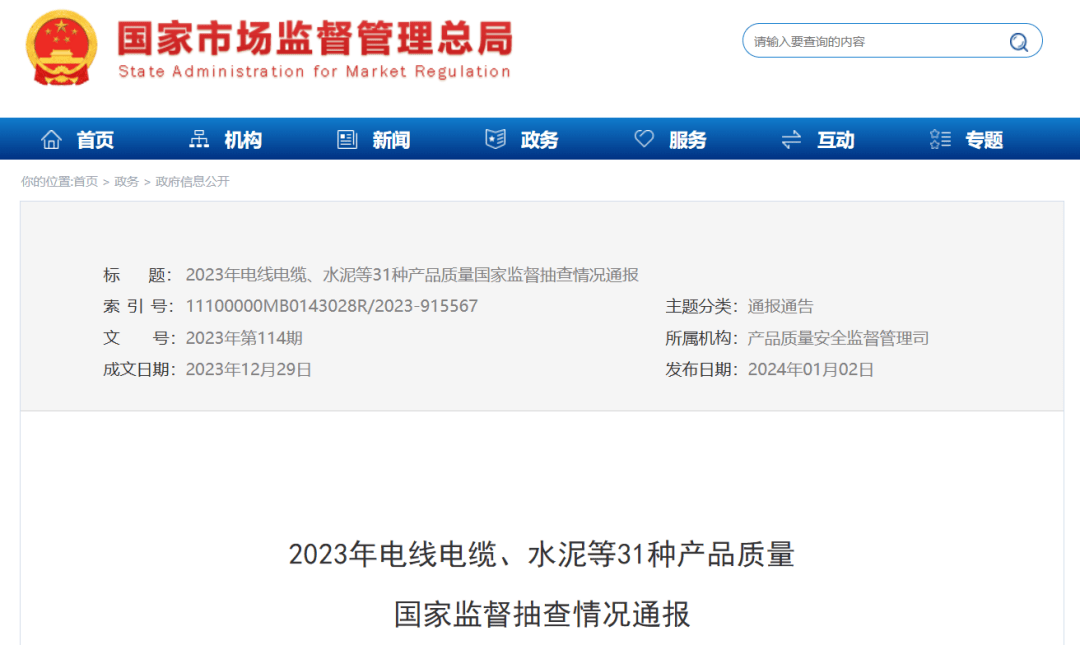Click the 主题分类 field label
The image size is (1080, 645).
click(x=701, y=306)
